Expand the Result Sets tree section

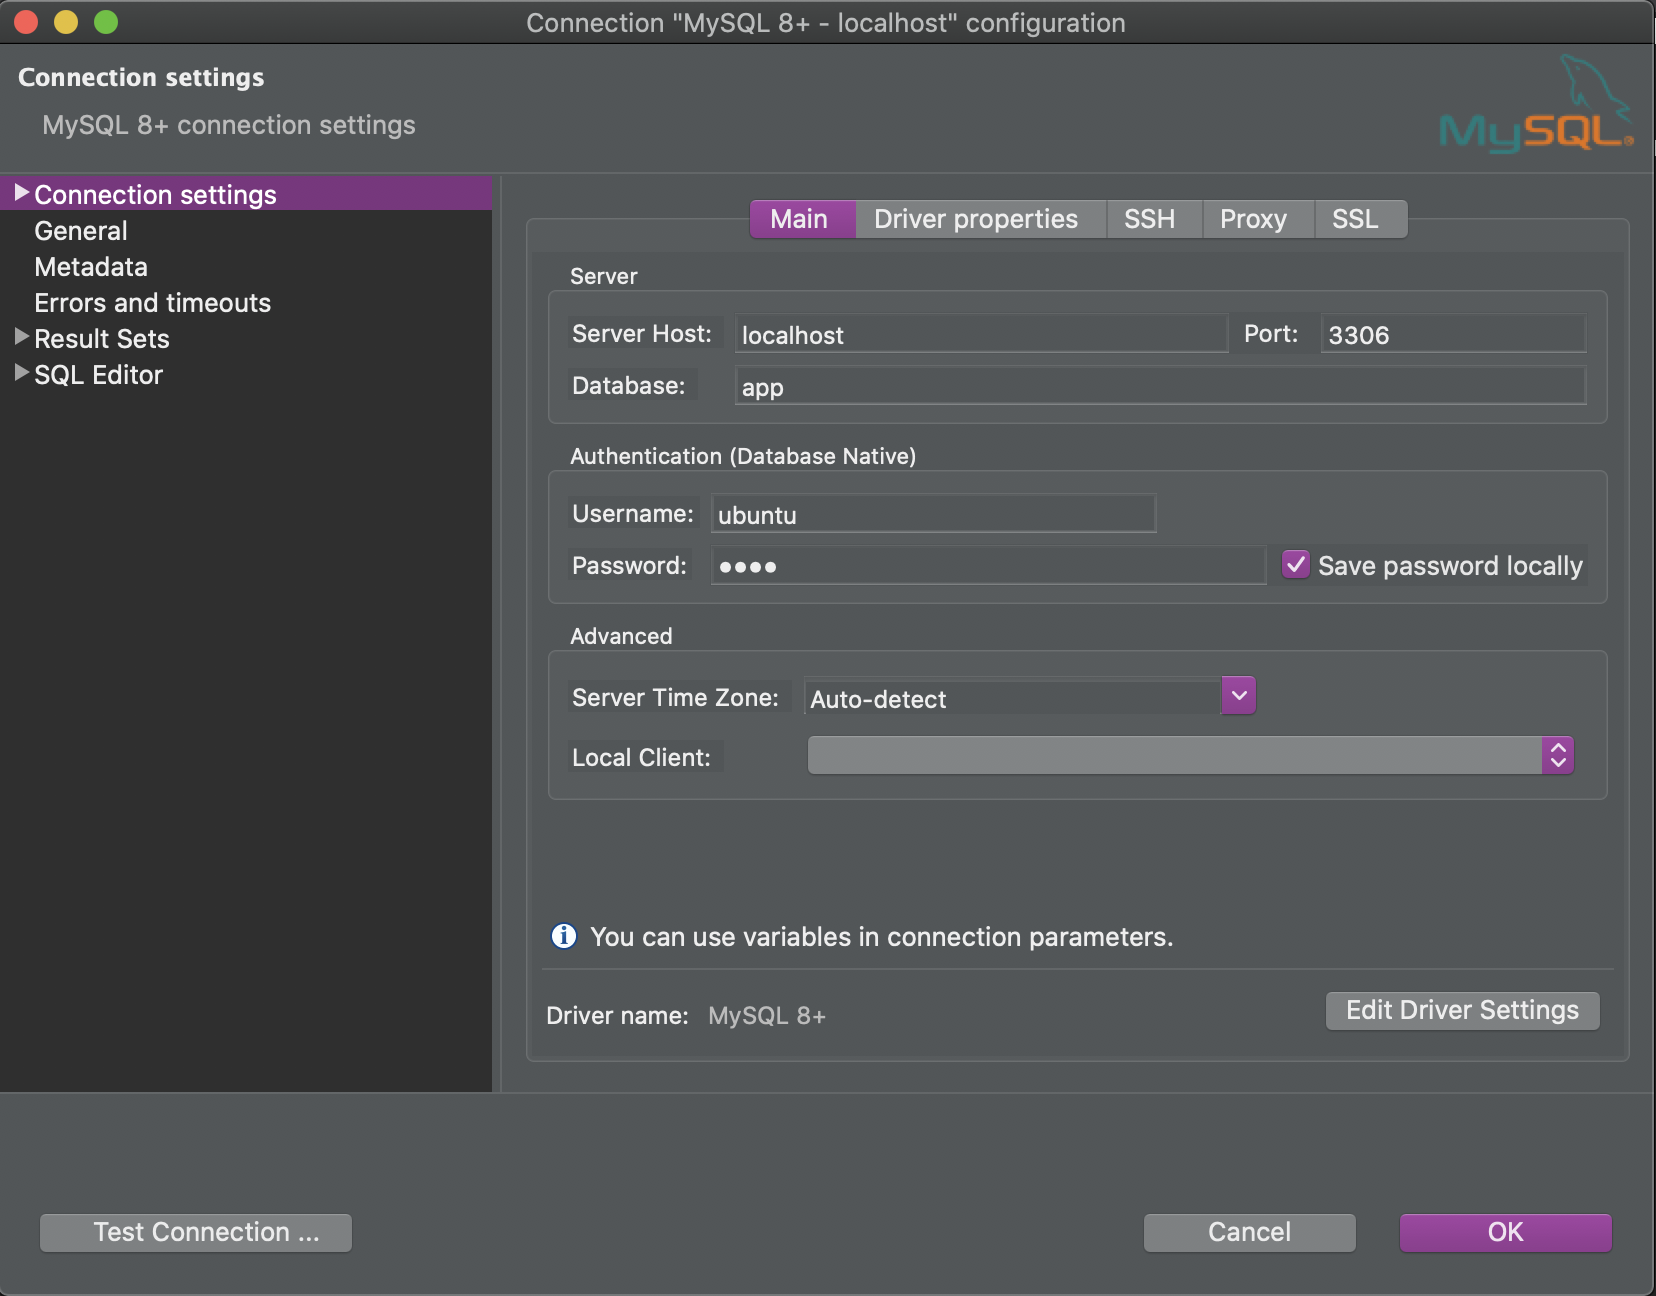click(20, 337)
